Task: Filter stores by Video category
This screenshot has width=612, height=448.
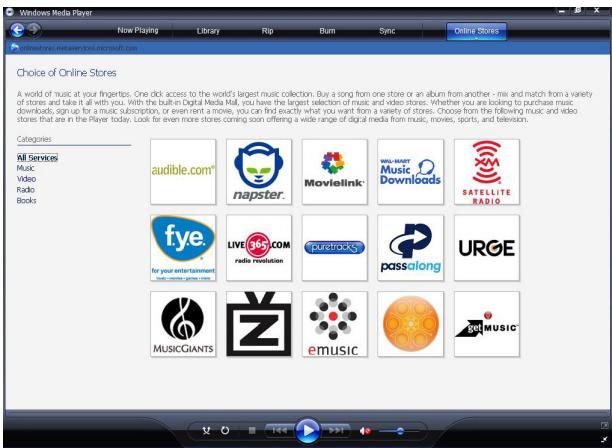Action: coord(26,179)
